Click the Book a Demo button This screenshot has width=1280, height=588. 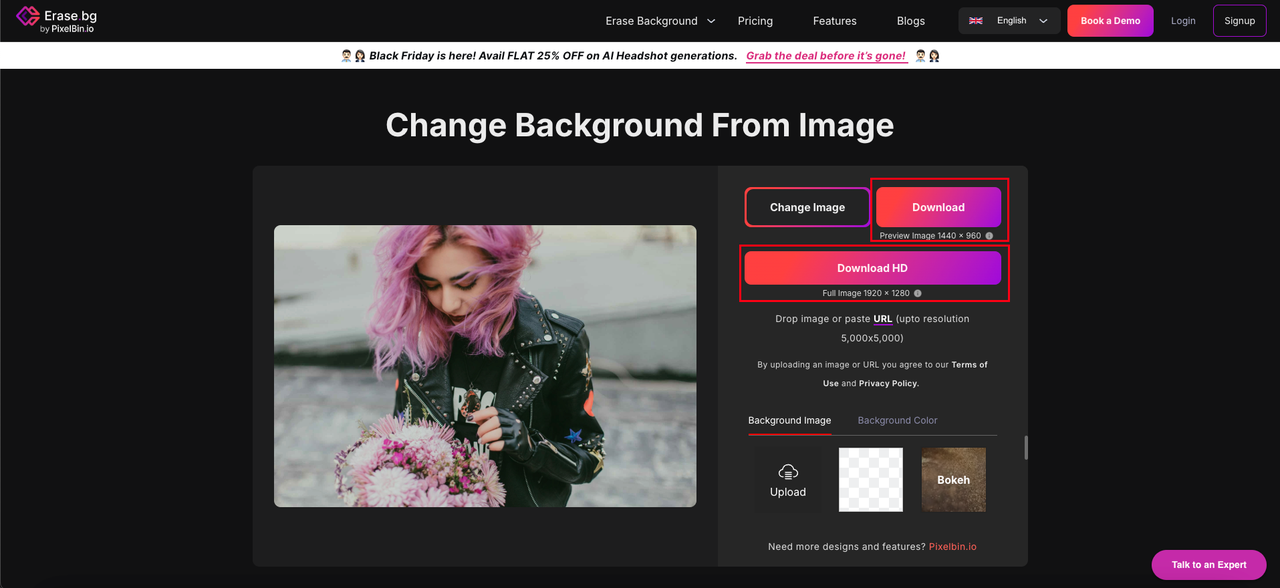pyautogui.click(x=1110, y=20)
